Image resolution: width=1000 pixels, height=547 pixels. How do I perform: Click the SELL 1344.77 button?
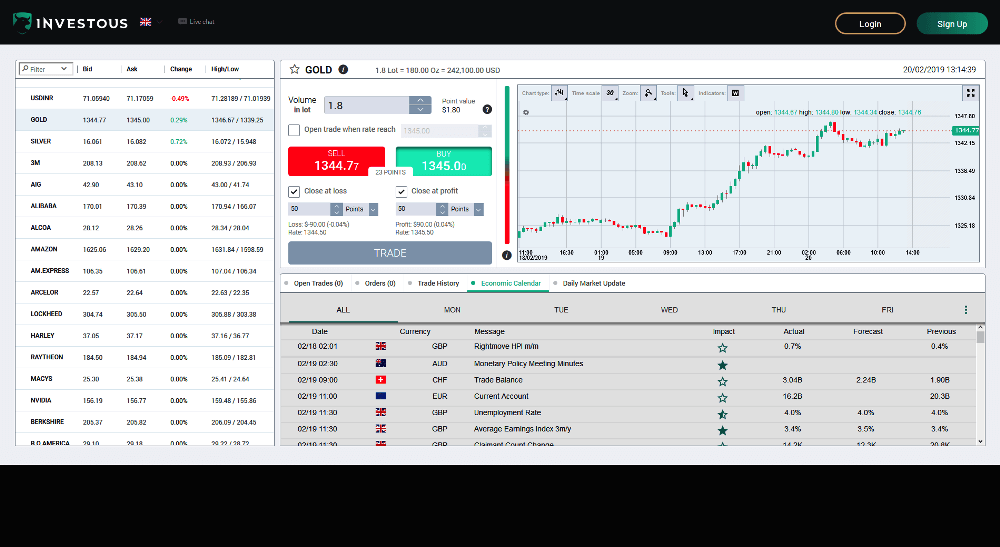[x=336, y=161]
